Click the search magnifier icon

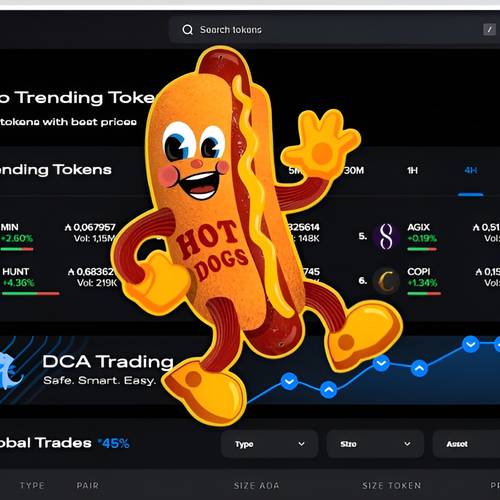(188, 30)
